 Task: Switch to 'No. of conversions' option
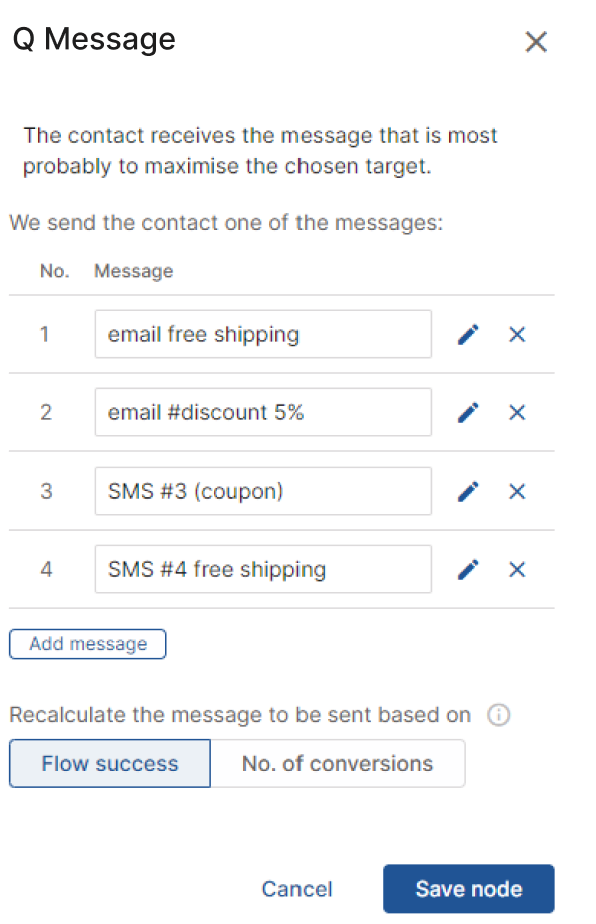pyautogui.click(x=338, y=764)
